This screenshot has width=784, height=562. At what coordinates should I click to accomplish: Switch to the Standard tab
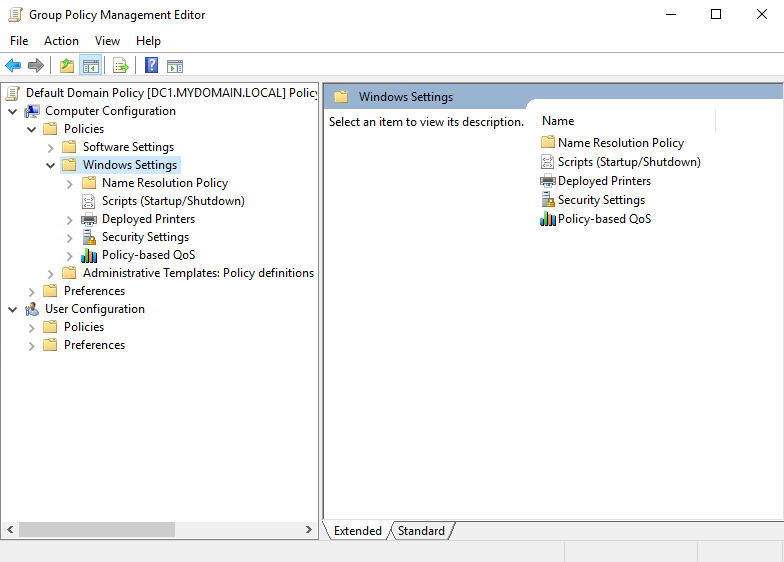click(421, 531)
